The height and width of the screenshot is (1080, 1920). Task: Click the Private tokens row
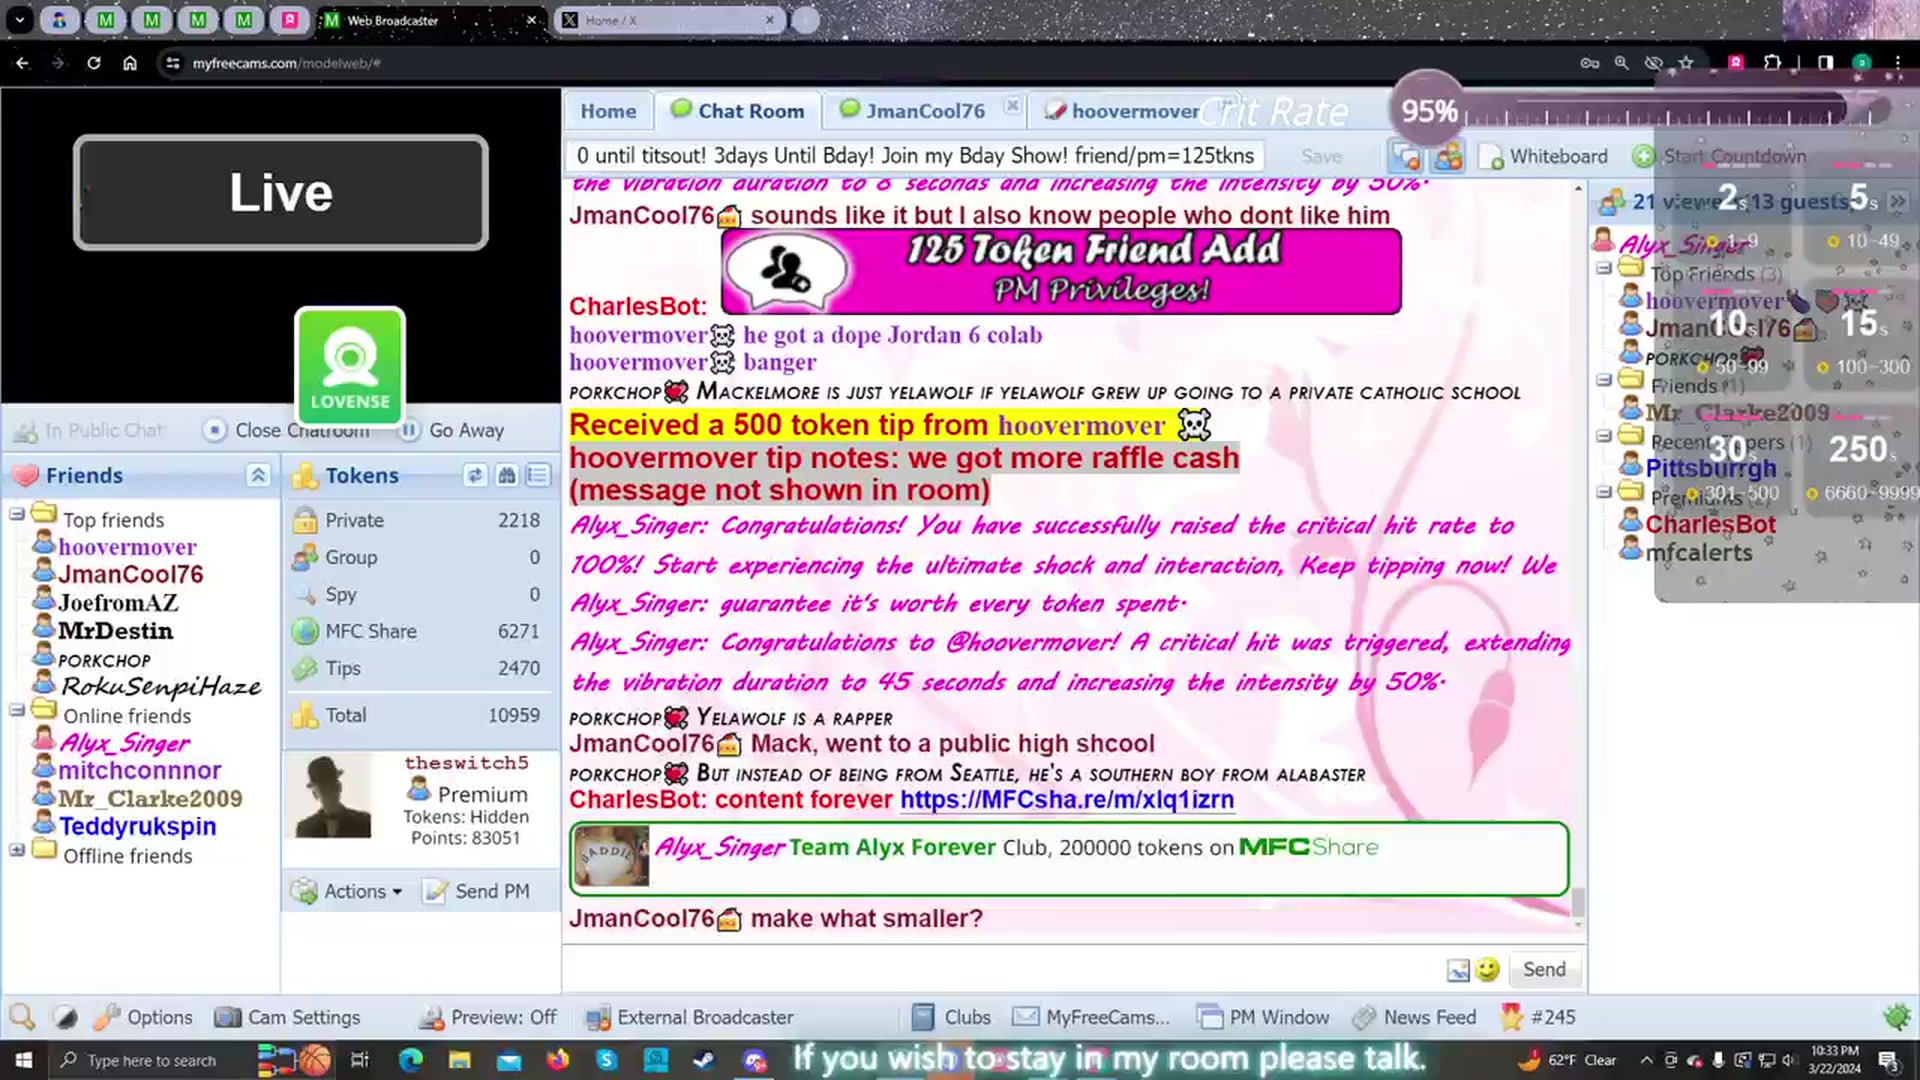[418, 520]
